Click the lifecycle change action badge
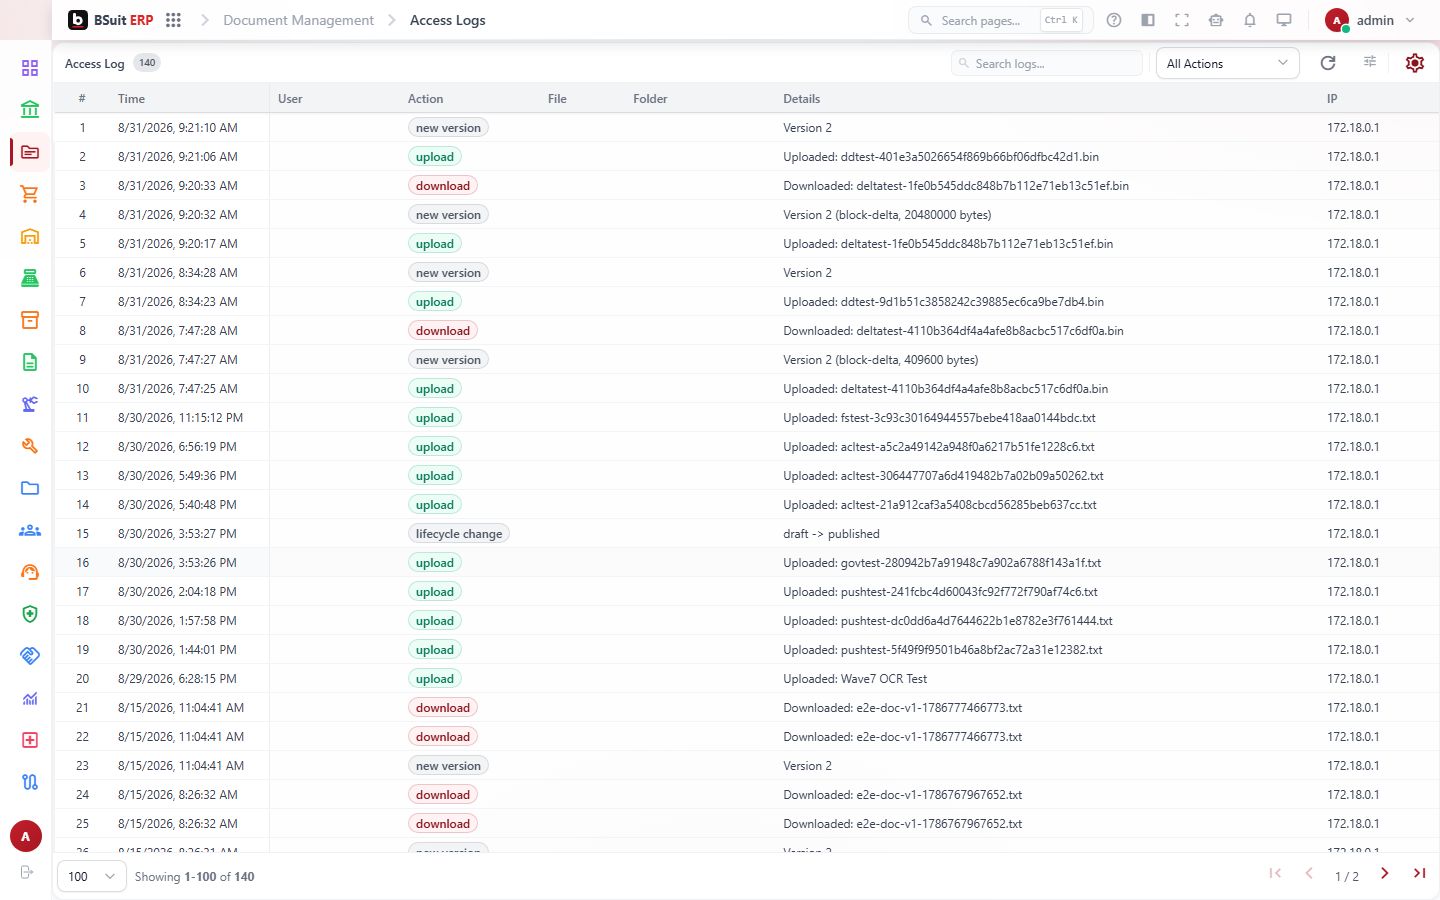The width and height of the screenshot is (1440, 900). [459, 534]
